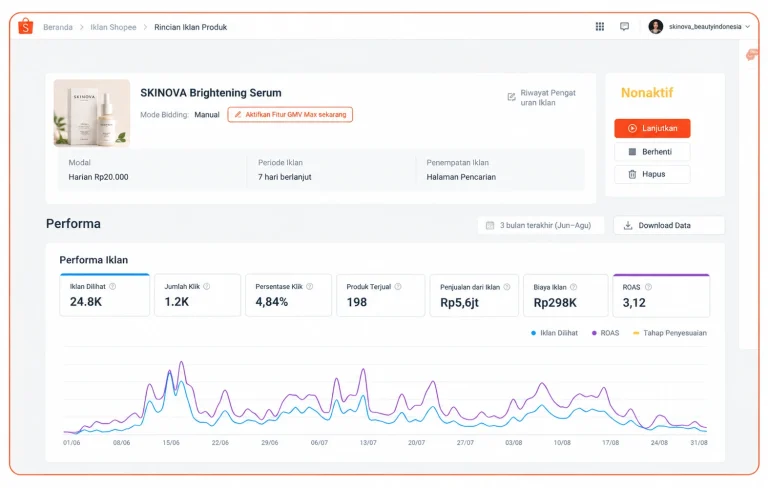The height and width of the screenshot is (488, 768).
Task: Click the Hapus button
Action: tap(652, 174)
